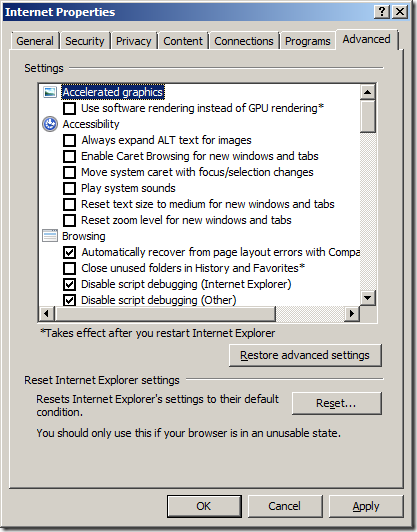Go to the Privacy tab
The image size is (417, 532).
(134, 41)
